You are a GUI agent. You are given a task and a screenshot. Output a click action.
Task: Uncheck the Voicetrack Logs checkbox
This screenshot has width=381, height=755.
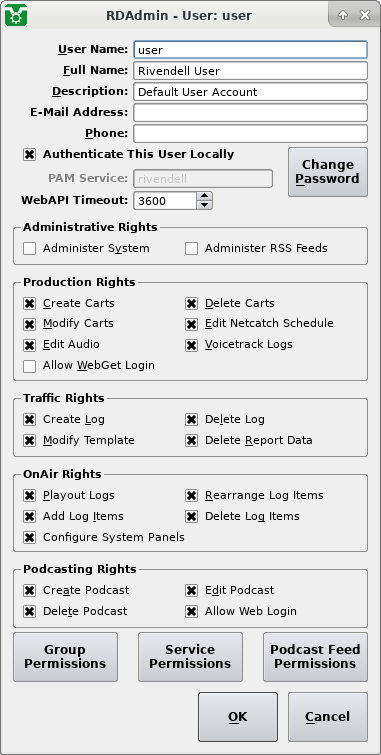point(192,345)
